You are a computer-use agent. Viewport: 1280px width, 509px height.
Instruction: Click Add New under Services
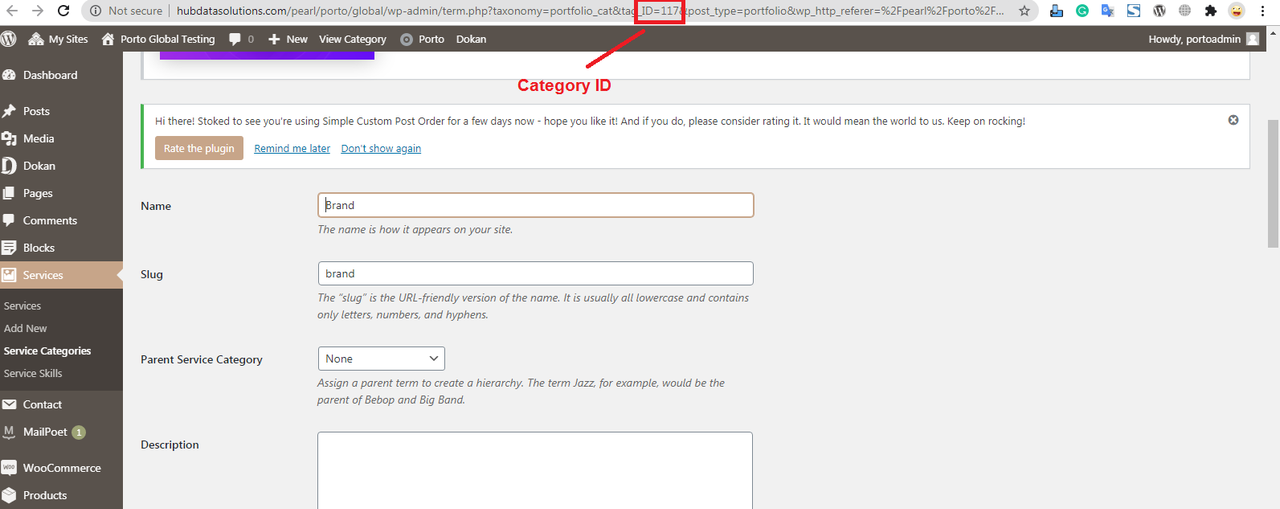[x=26, y=328]
